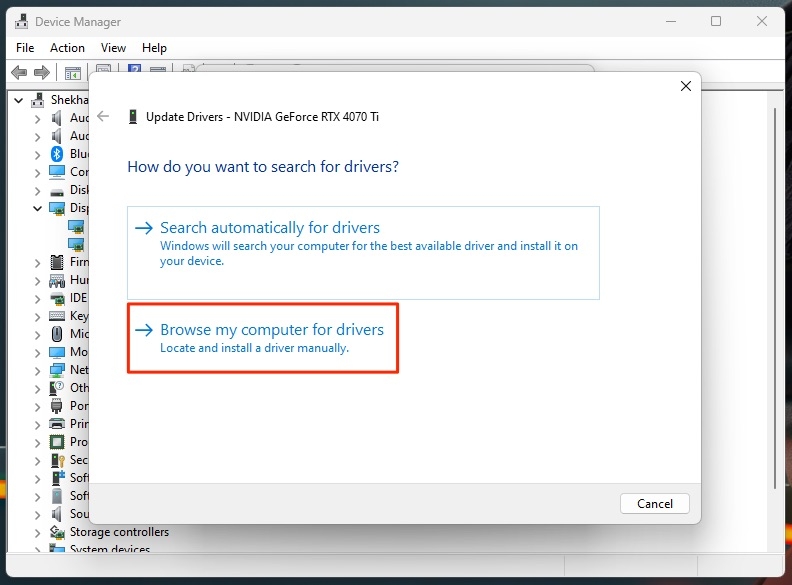Expand the Processors category chevron
Image resolution: width=792 pixels, height=585 pixels.
[37, 443]
